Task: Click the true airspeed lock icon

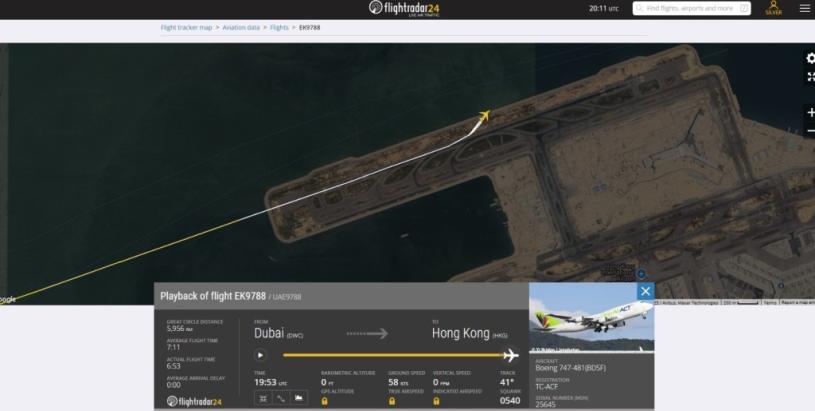Action: point(392,401)
